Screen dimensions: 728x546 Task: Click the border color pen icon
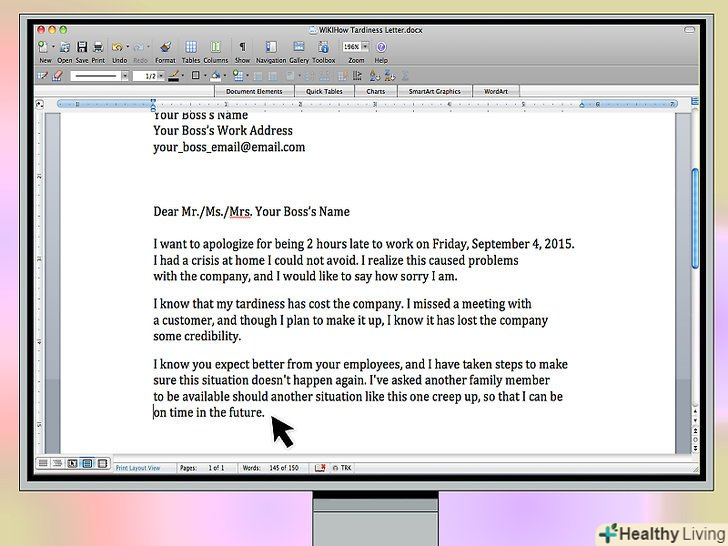click(174, 76)
